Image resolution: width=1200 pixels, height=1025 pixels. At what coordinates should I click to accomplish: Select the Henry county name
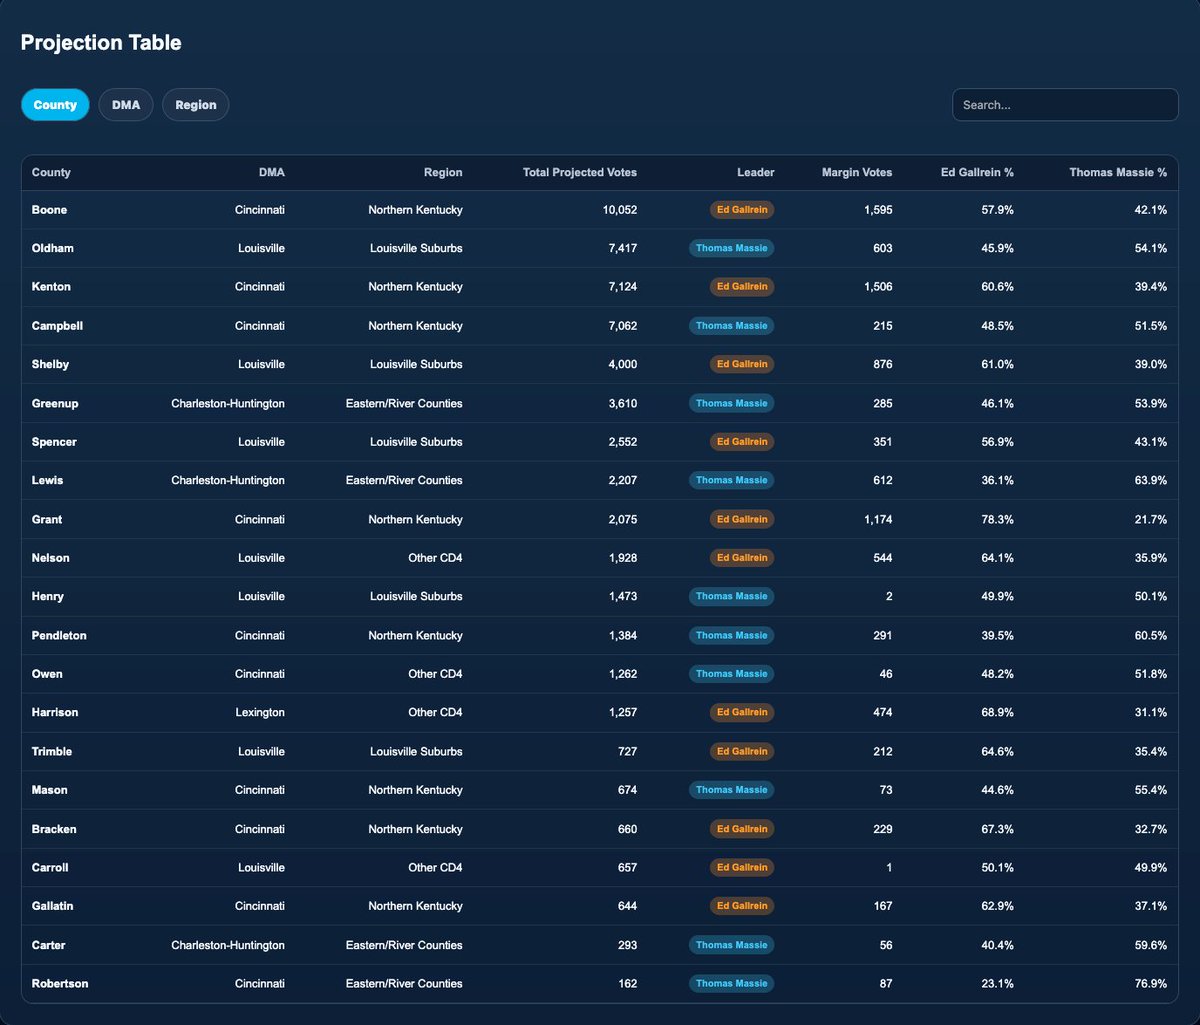point(49,596)
